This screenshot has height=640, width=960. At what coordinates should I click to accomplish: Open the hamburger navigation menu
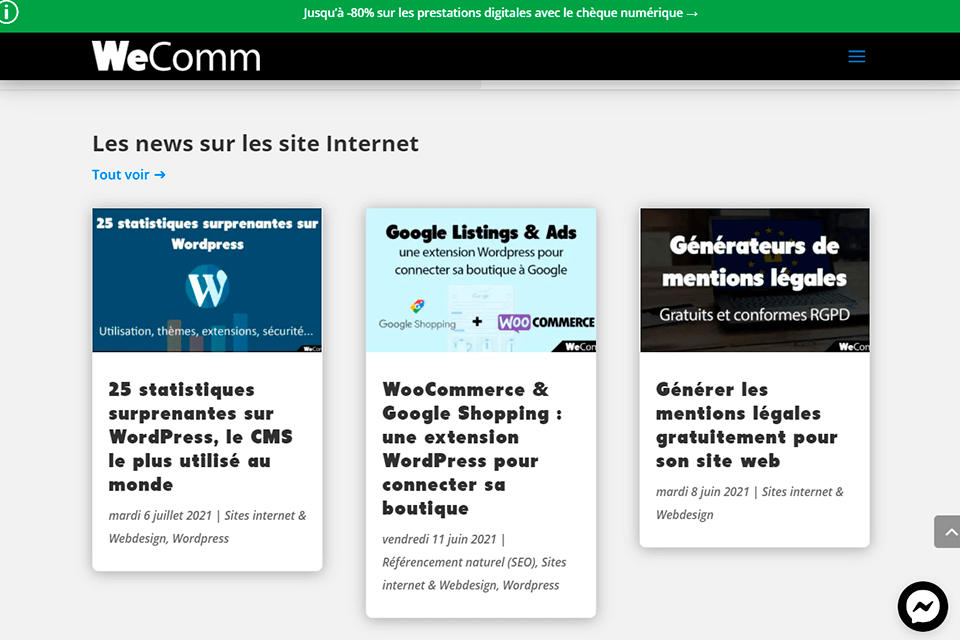857,56
